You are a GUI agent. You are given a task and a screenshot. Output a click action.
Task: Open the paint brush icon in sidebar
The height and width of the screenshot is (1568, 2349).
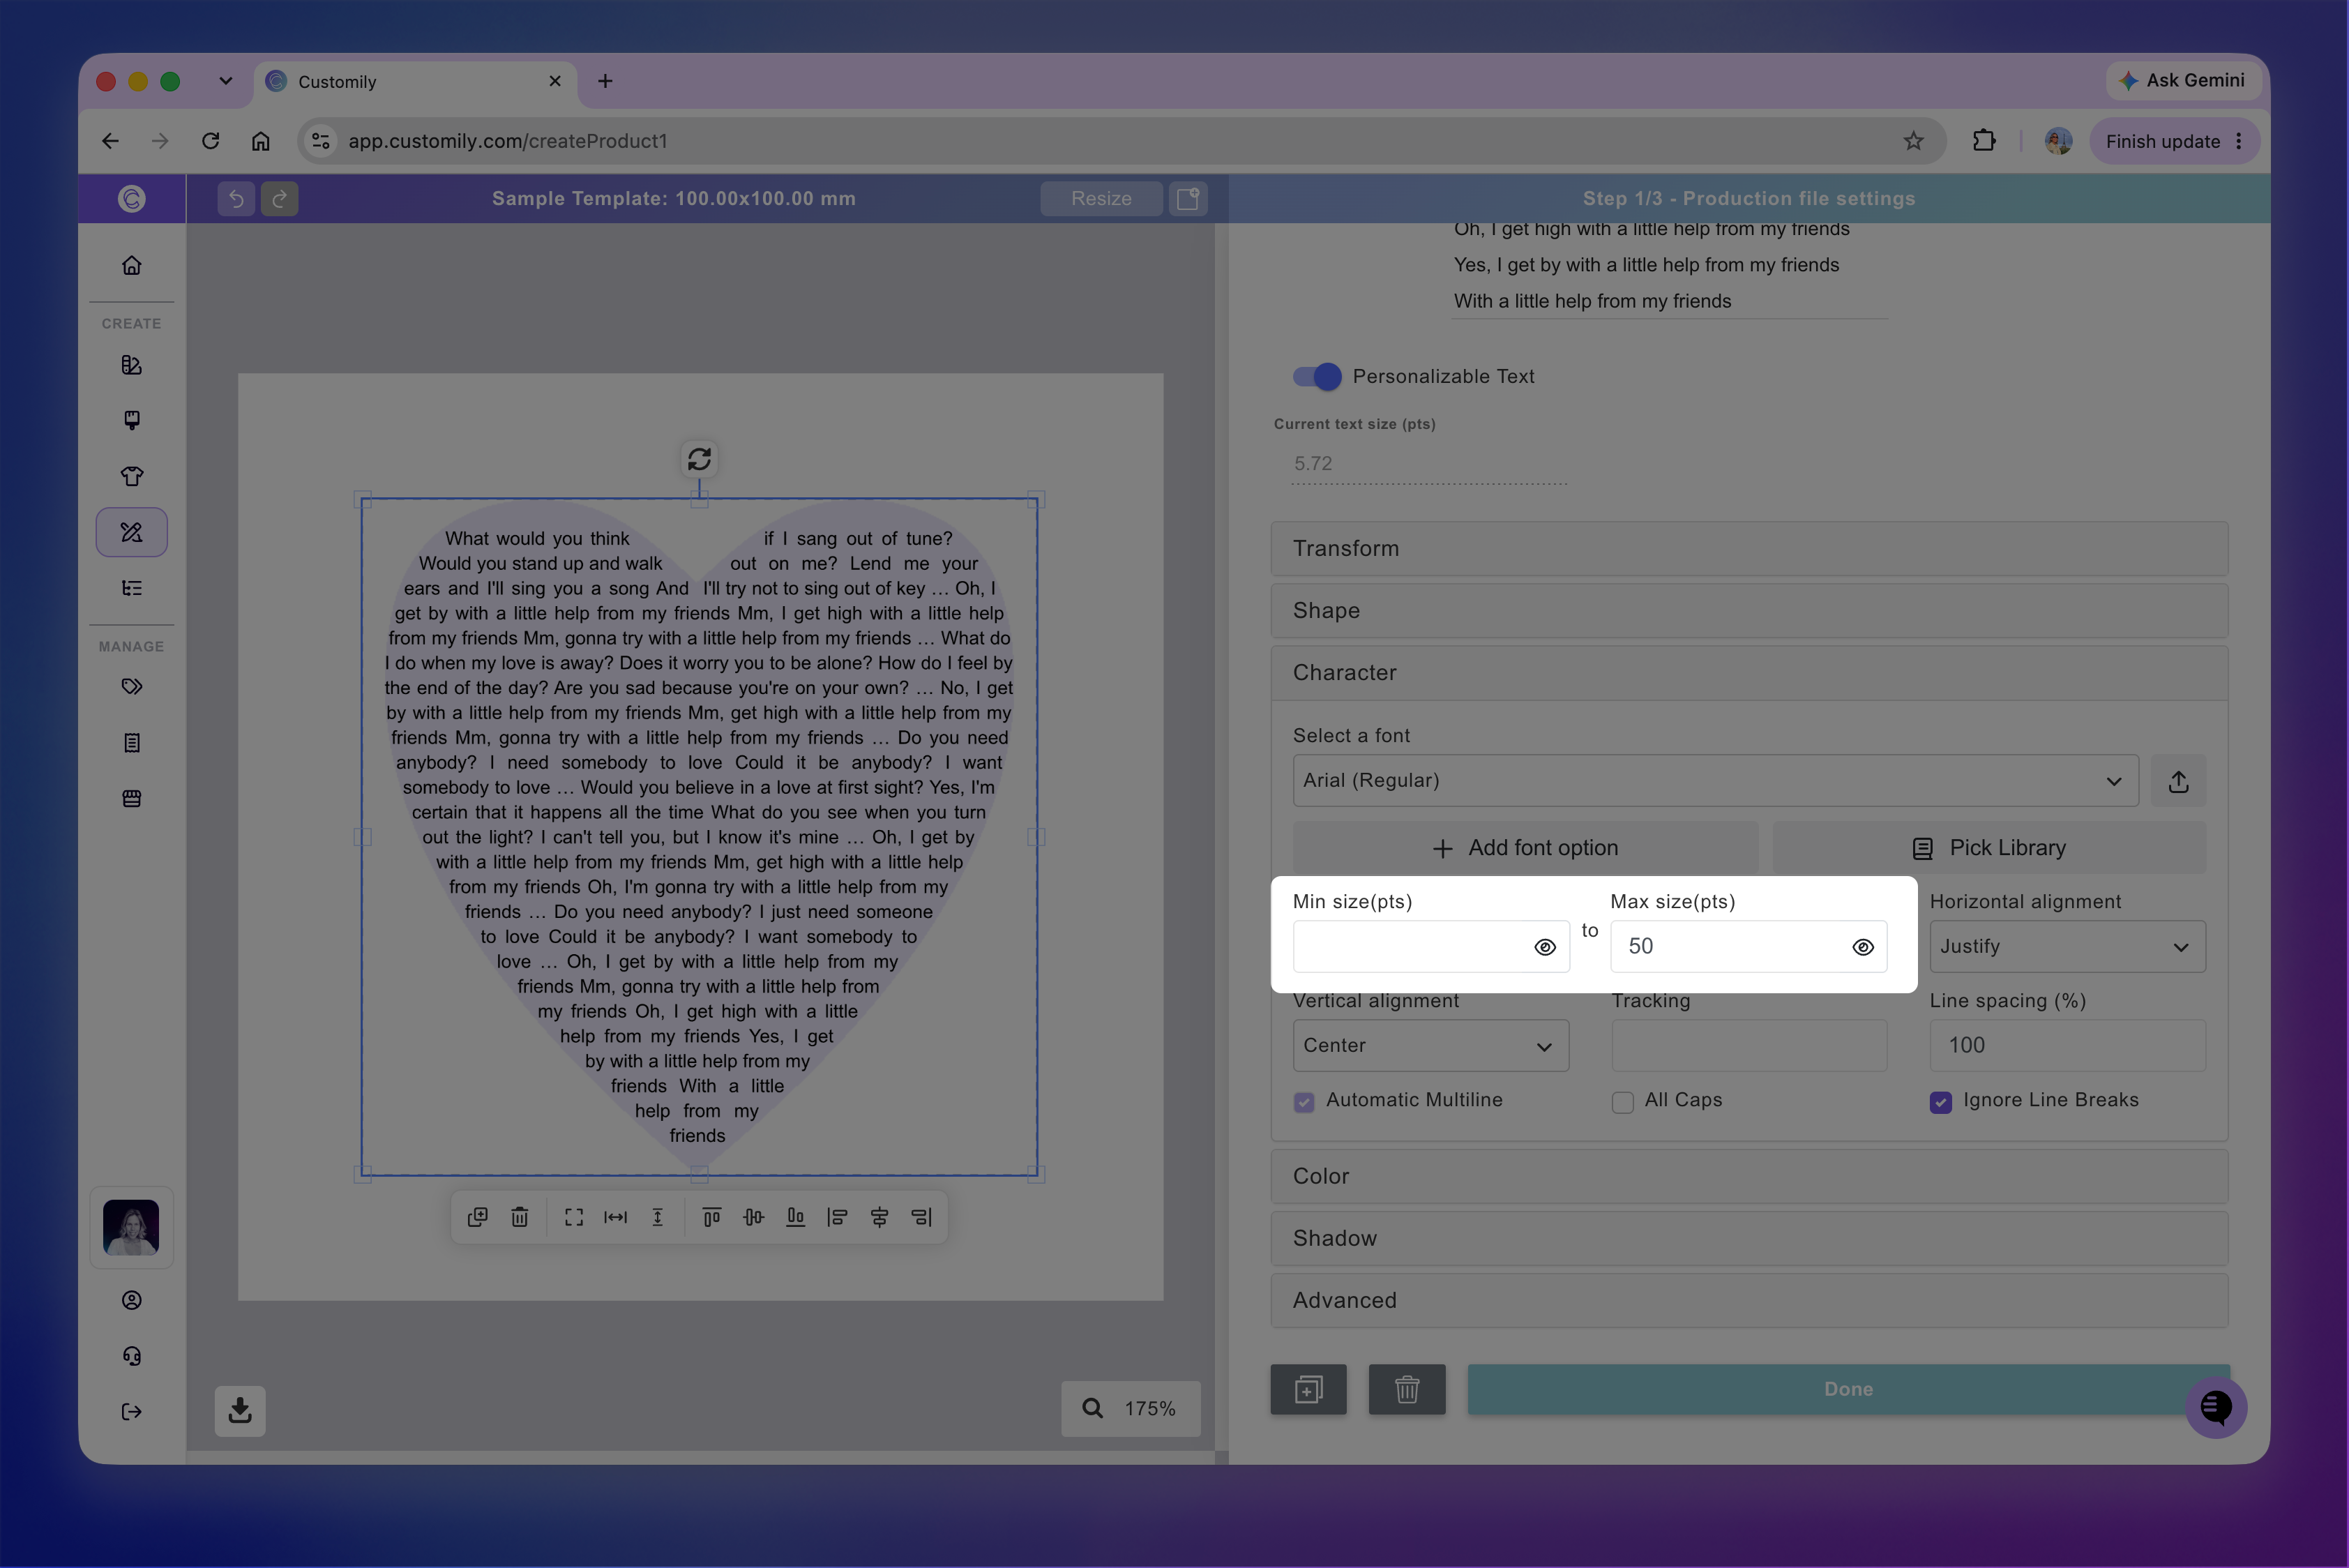tap(131, 420)
